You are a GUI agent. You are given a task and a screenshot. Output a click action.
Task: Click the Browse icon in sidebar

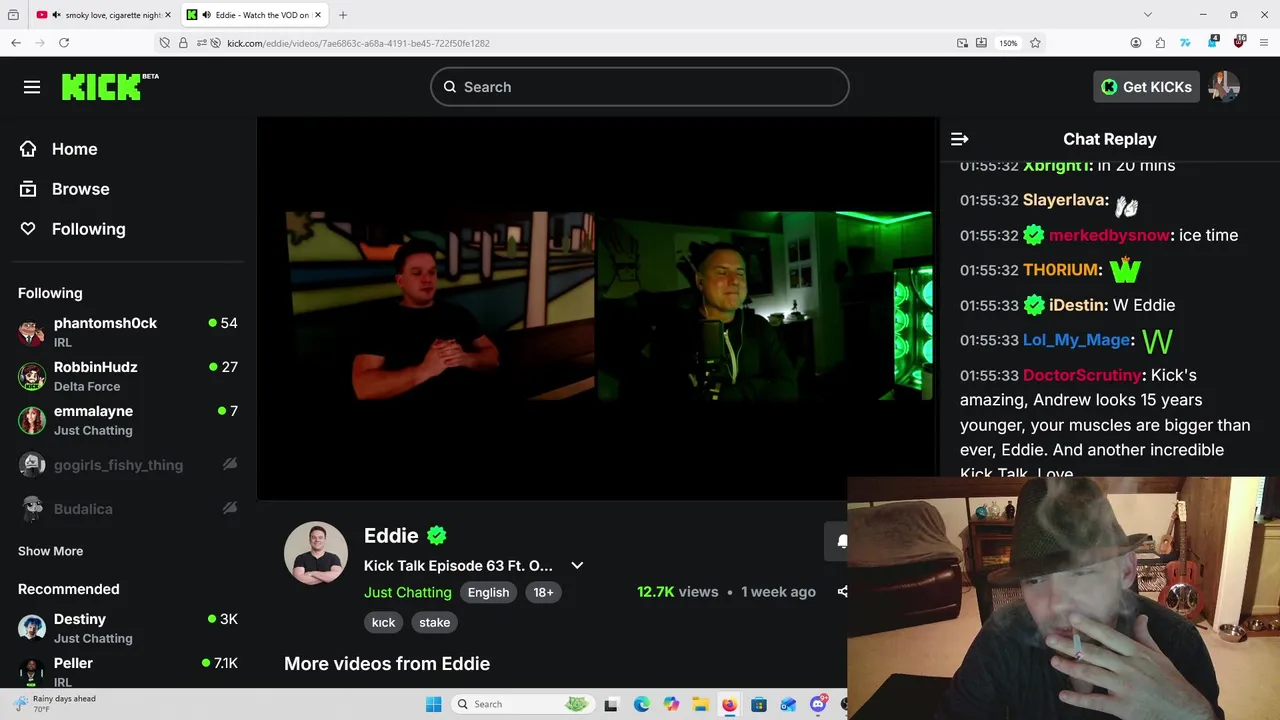28,189
